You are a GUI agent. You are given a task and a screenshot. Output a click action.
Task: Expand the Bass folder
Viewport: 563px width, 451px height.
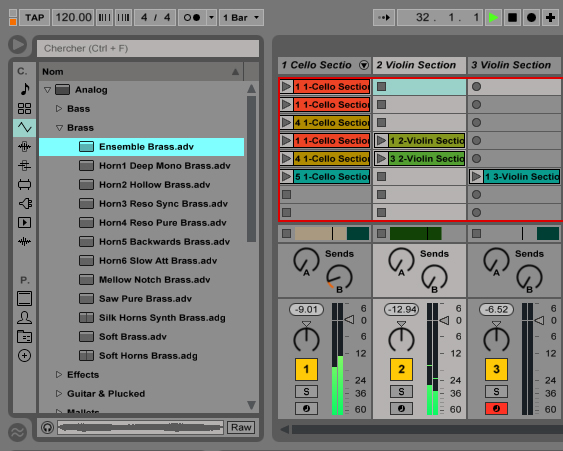pos(59,108)
